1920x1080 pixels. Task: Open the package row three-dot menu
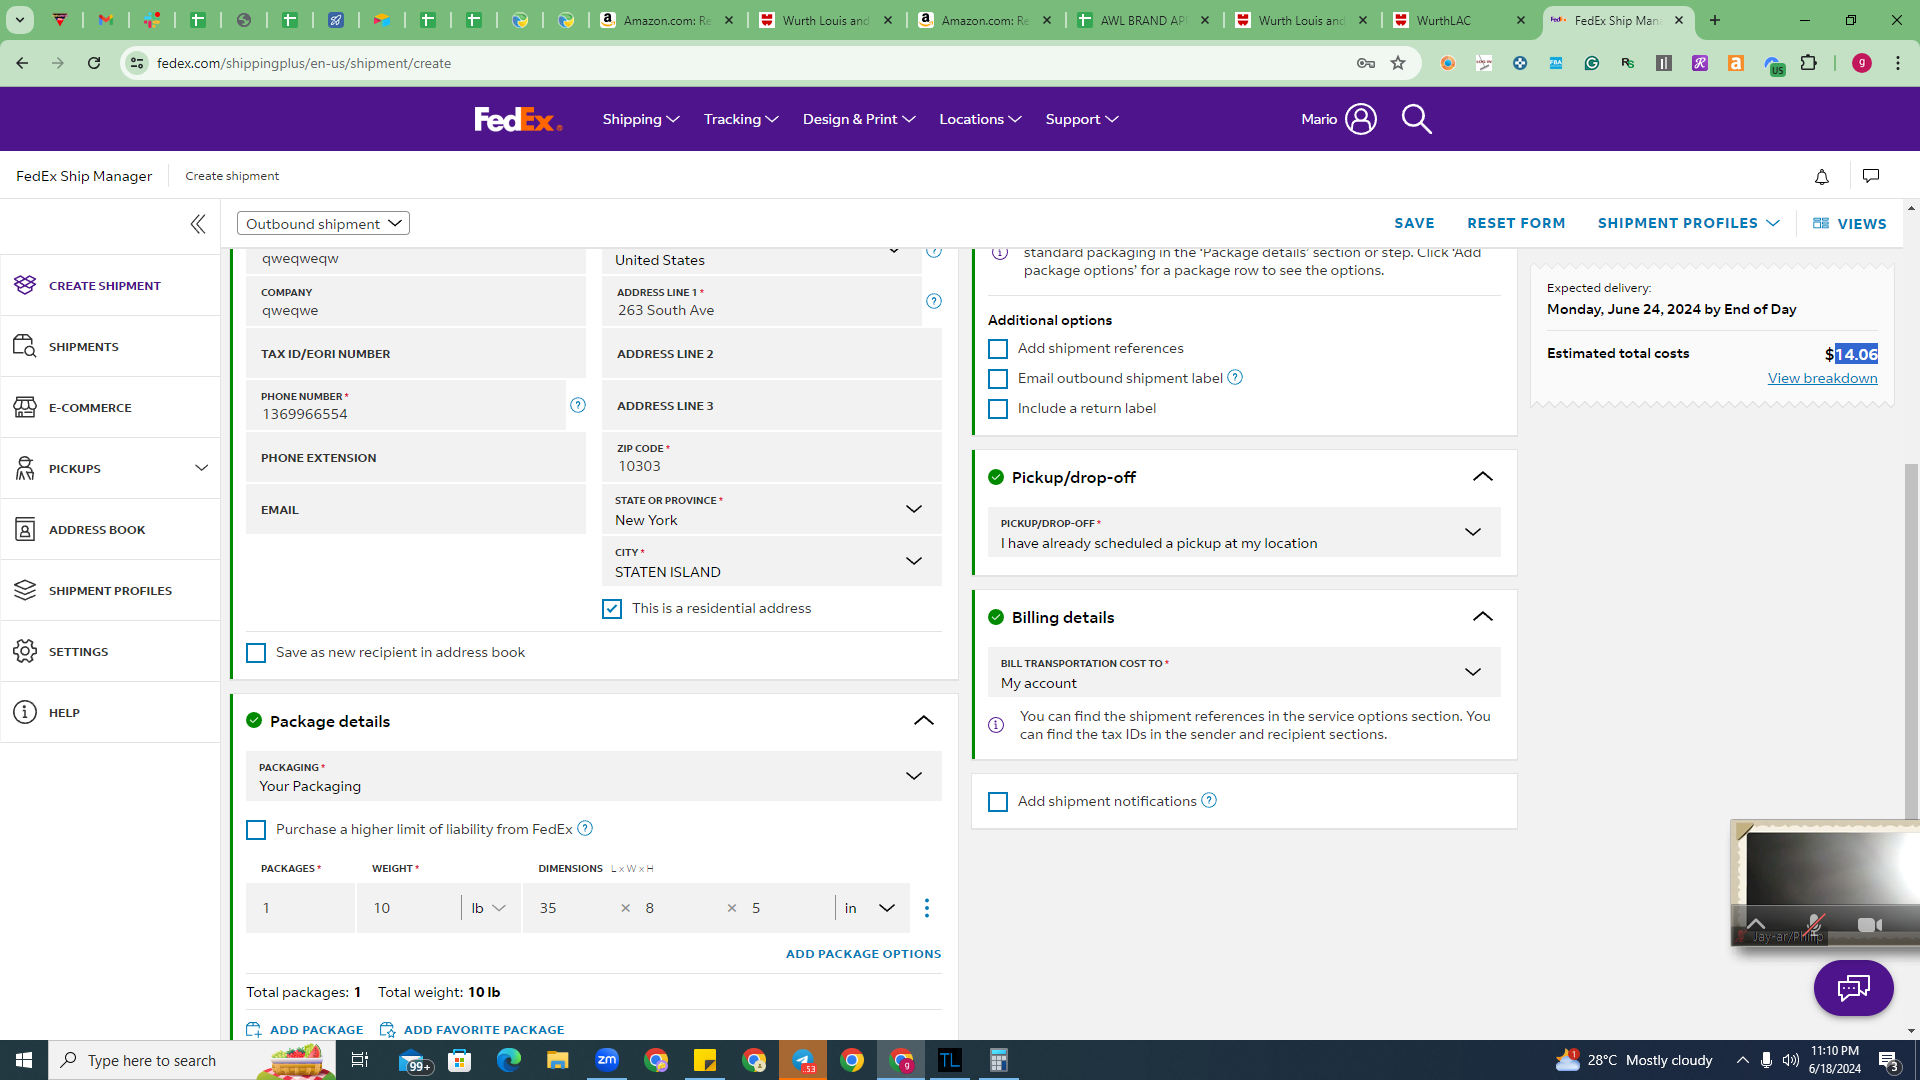[927, 908]
